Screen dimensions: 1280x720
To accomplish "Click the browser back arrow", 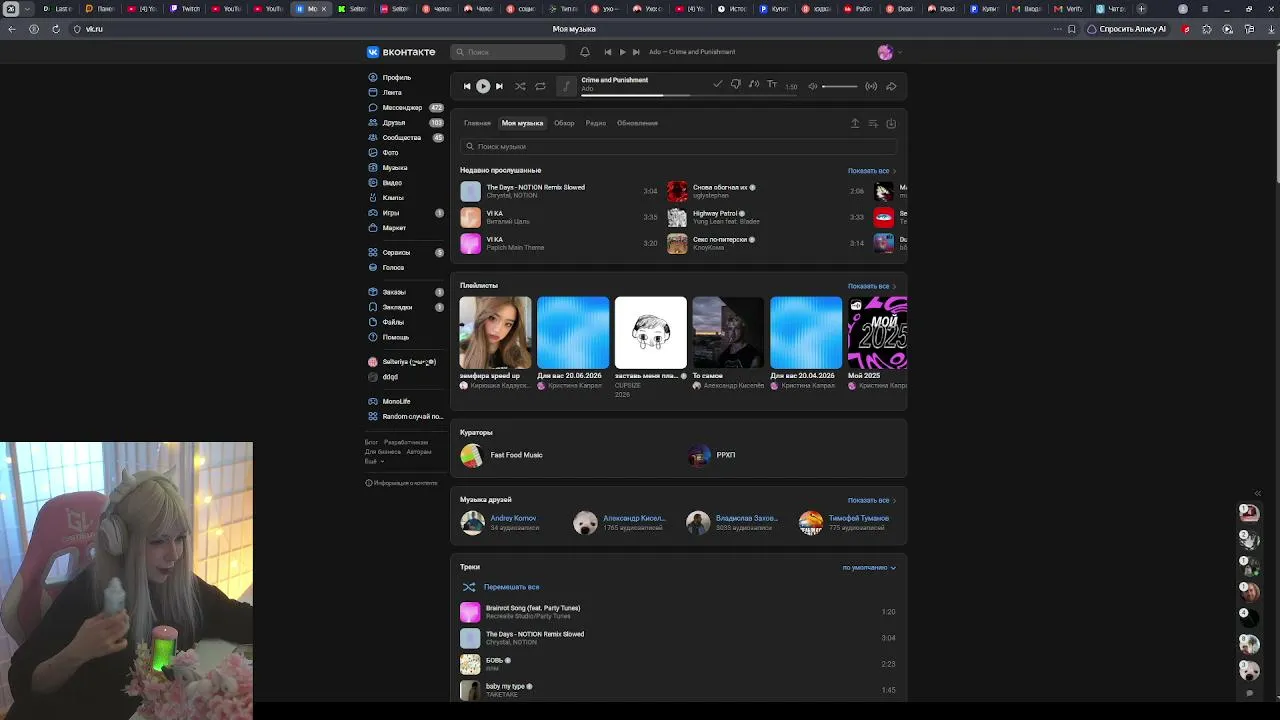I will [12, 29].
